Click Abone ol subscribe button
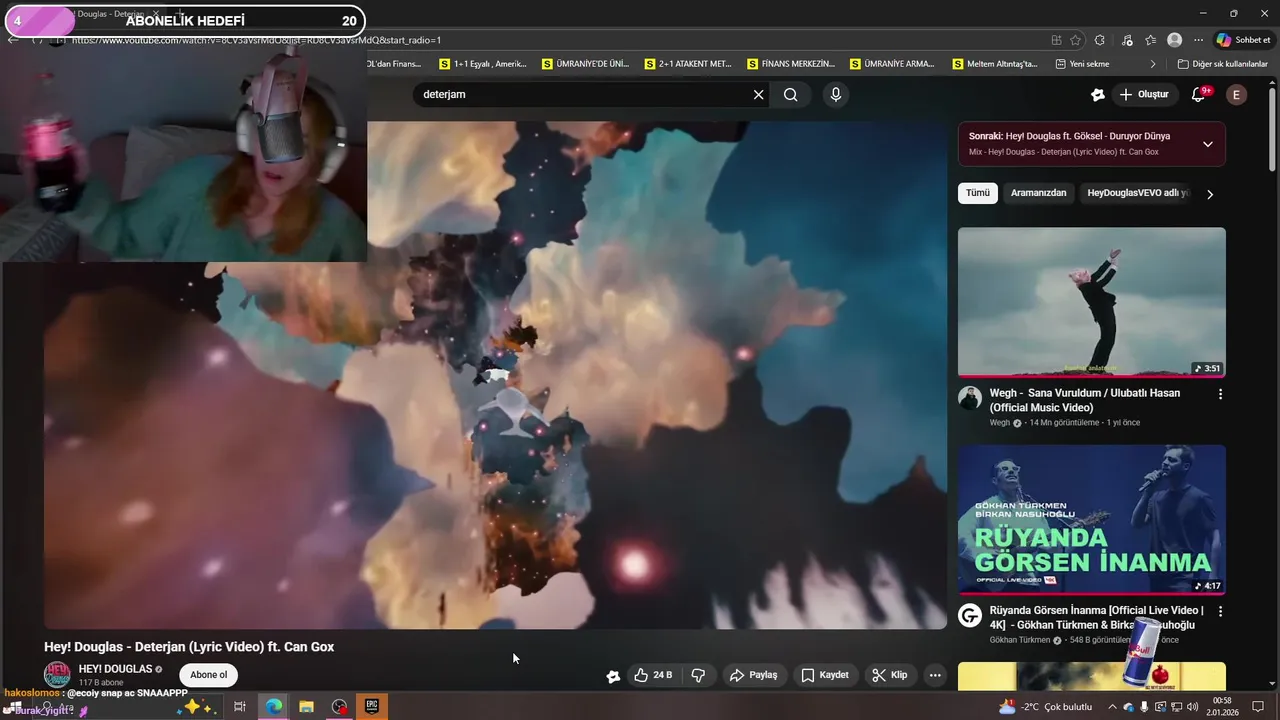The image size is (1280, 720). click(x=208, y=675)
